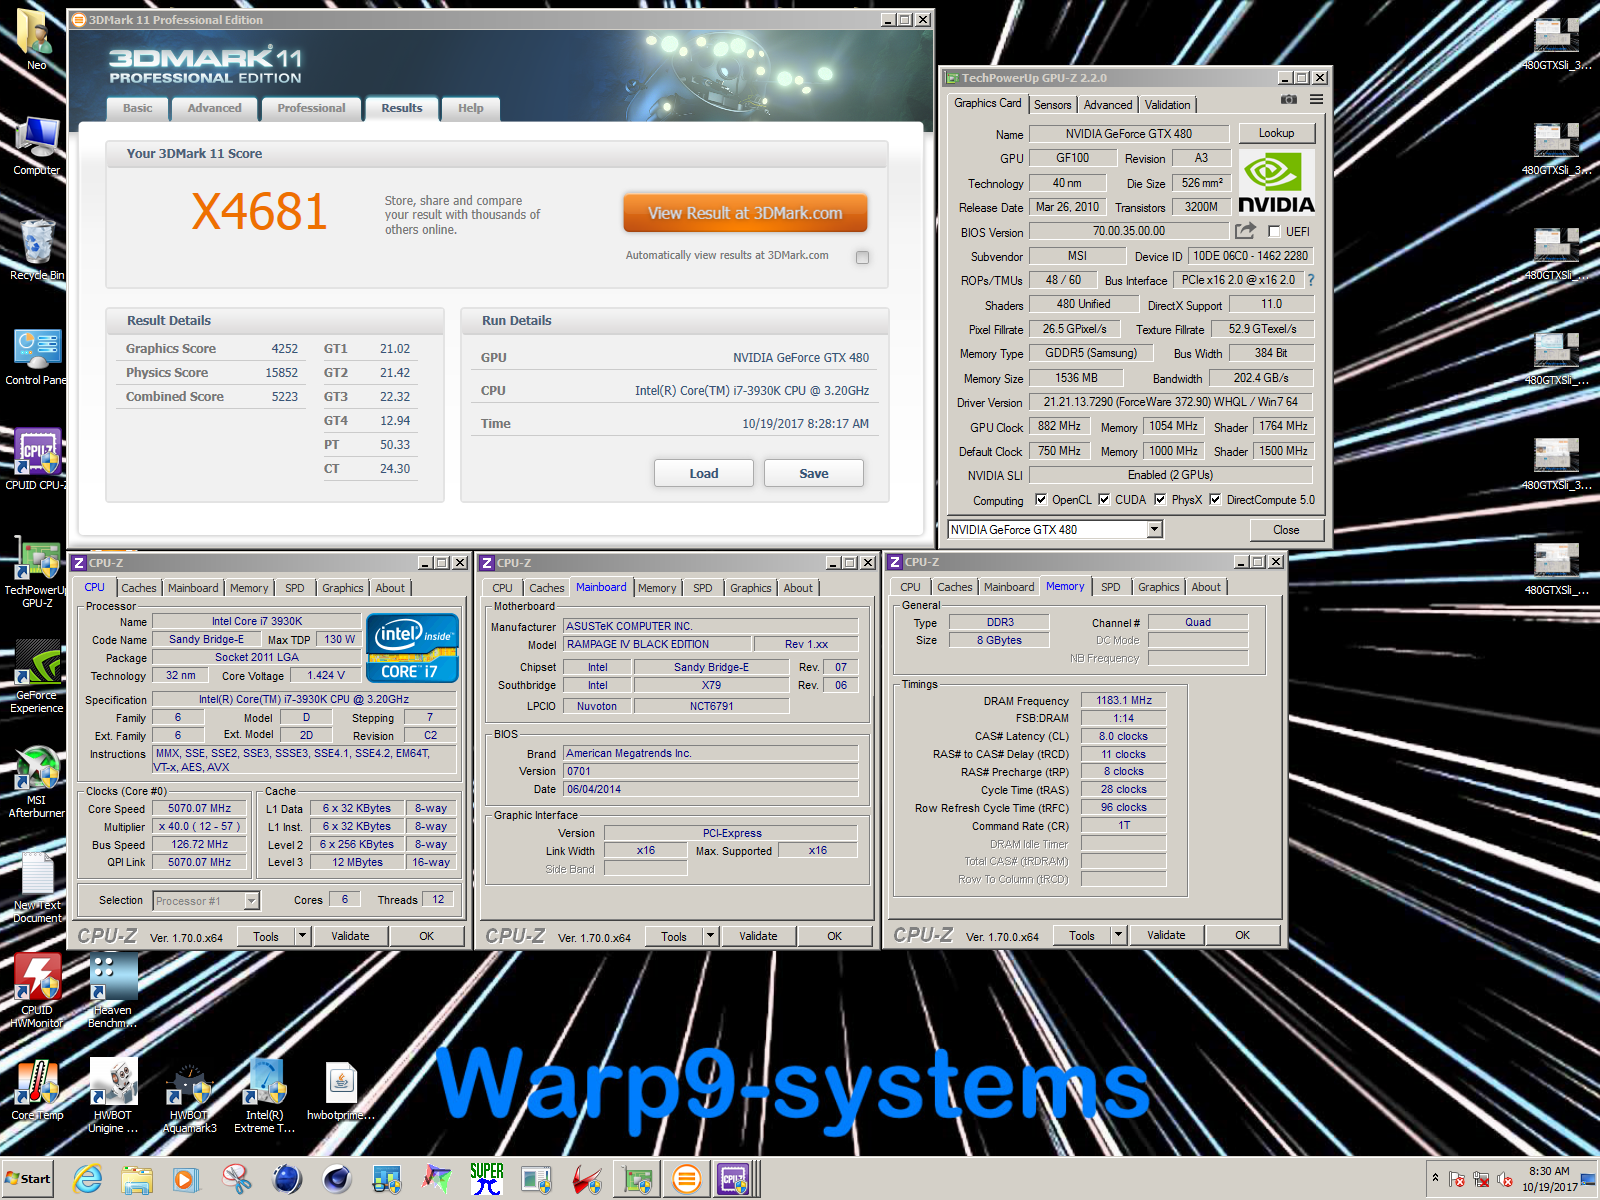Select the Heaven Benchmark desktop shortcut
Screen dimensions: 1600x1200
(x=112, y=991)
